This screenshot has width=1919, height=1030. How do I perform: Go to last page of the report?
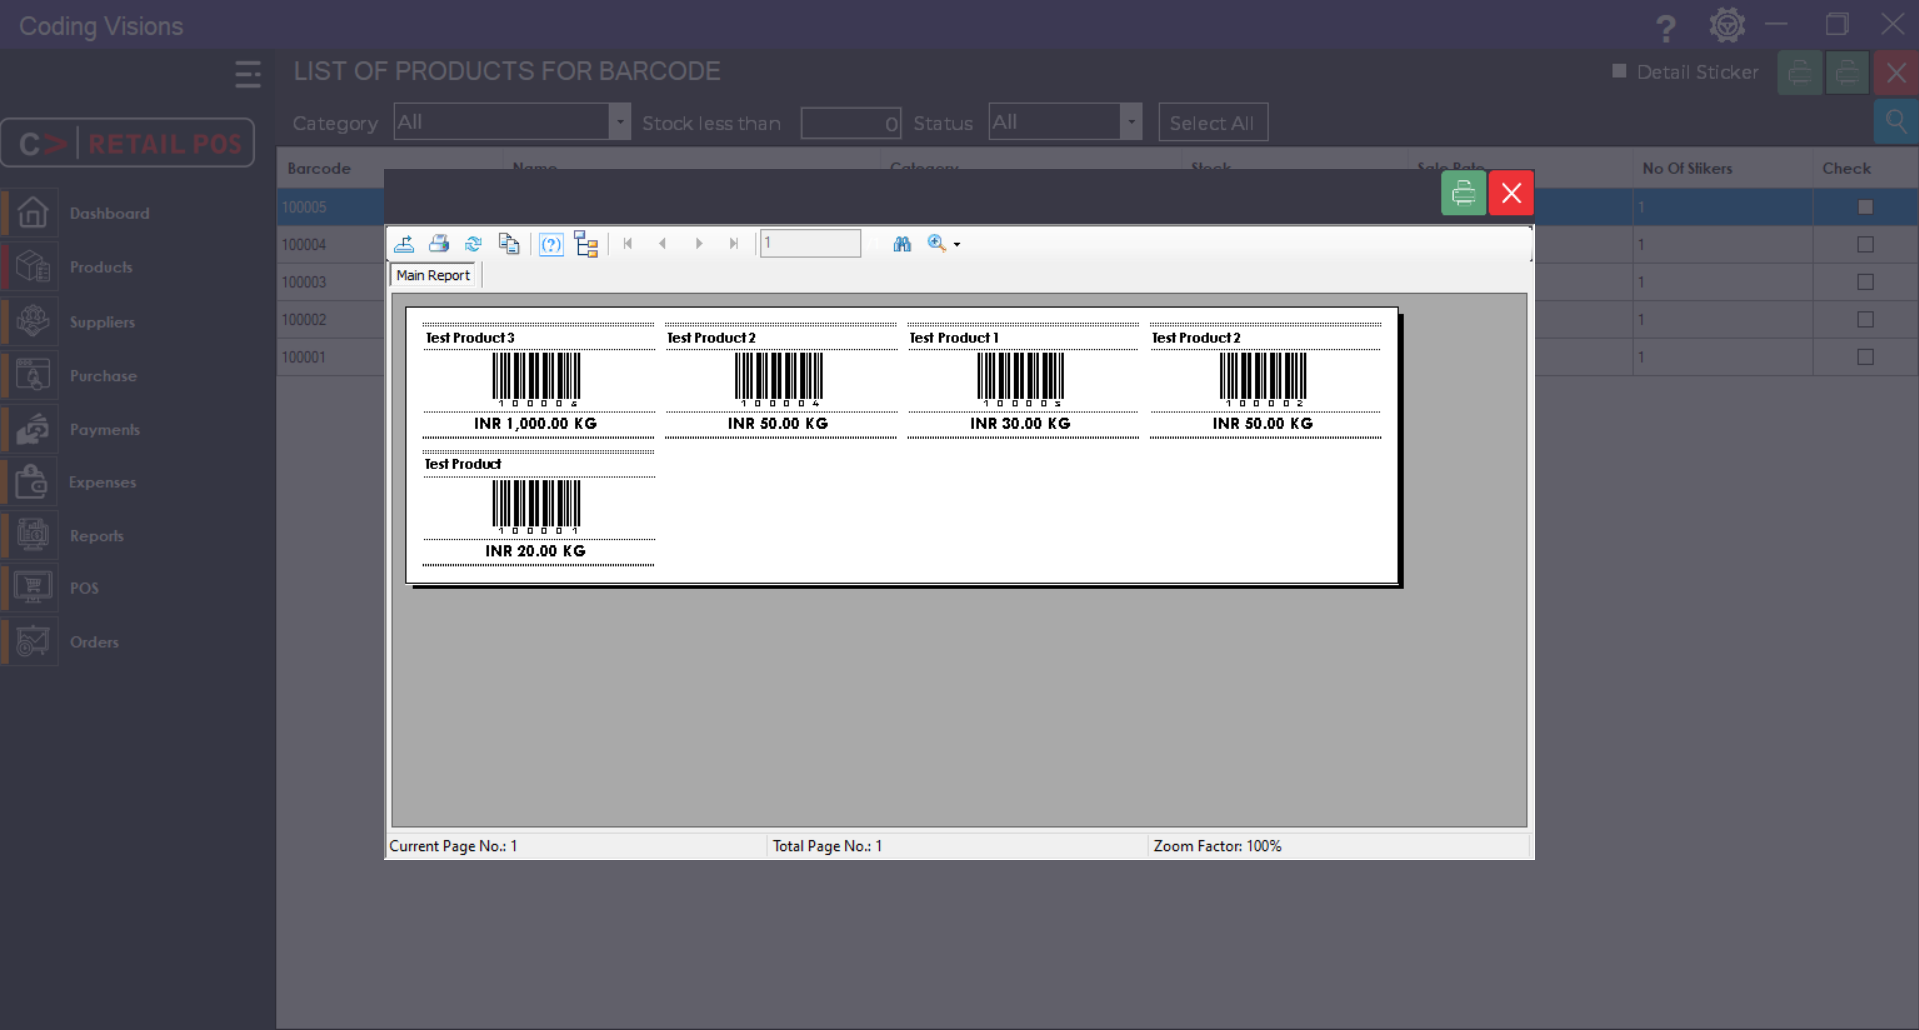click(734, 244)
